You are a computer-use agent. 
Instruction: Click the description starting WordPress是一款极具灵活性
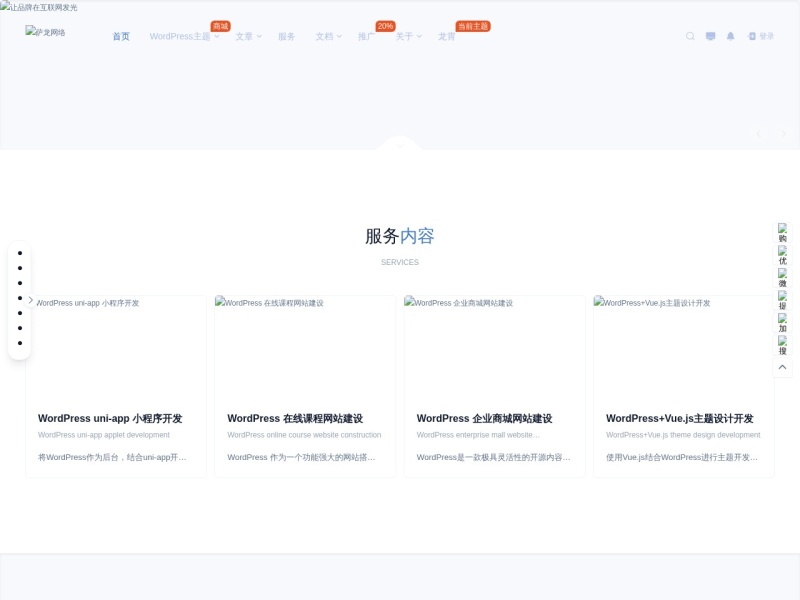(493, 457)
